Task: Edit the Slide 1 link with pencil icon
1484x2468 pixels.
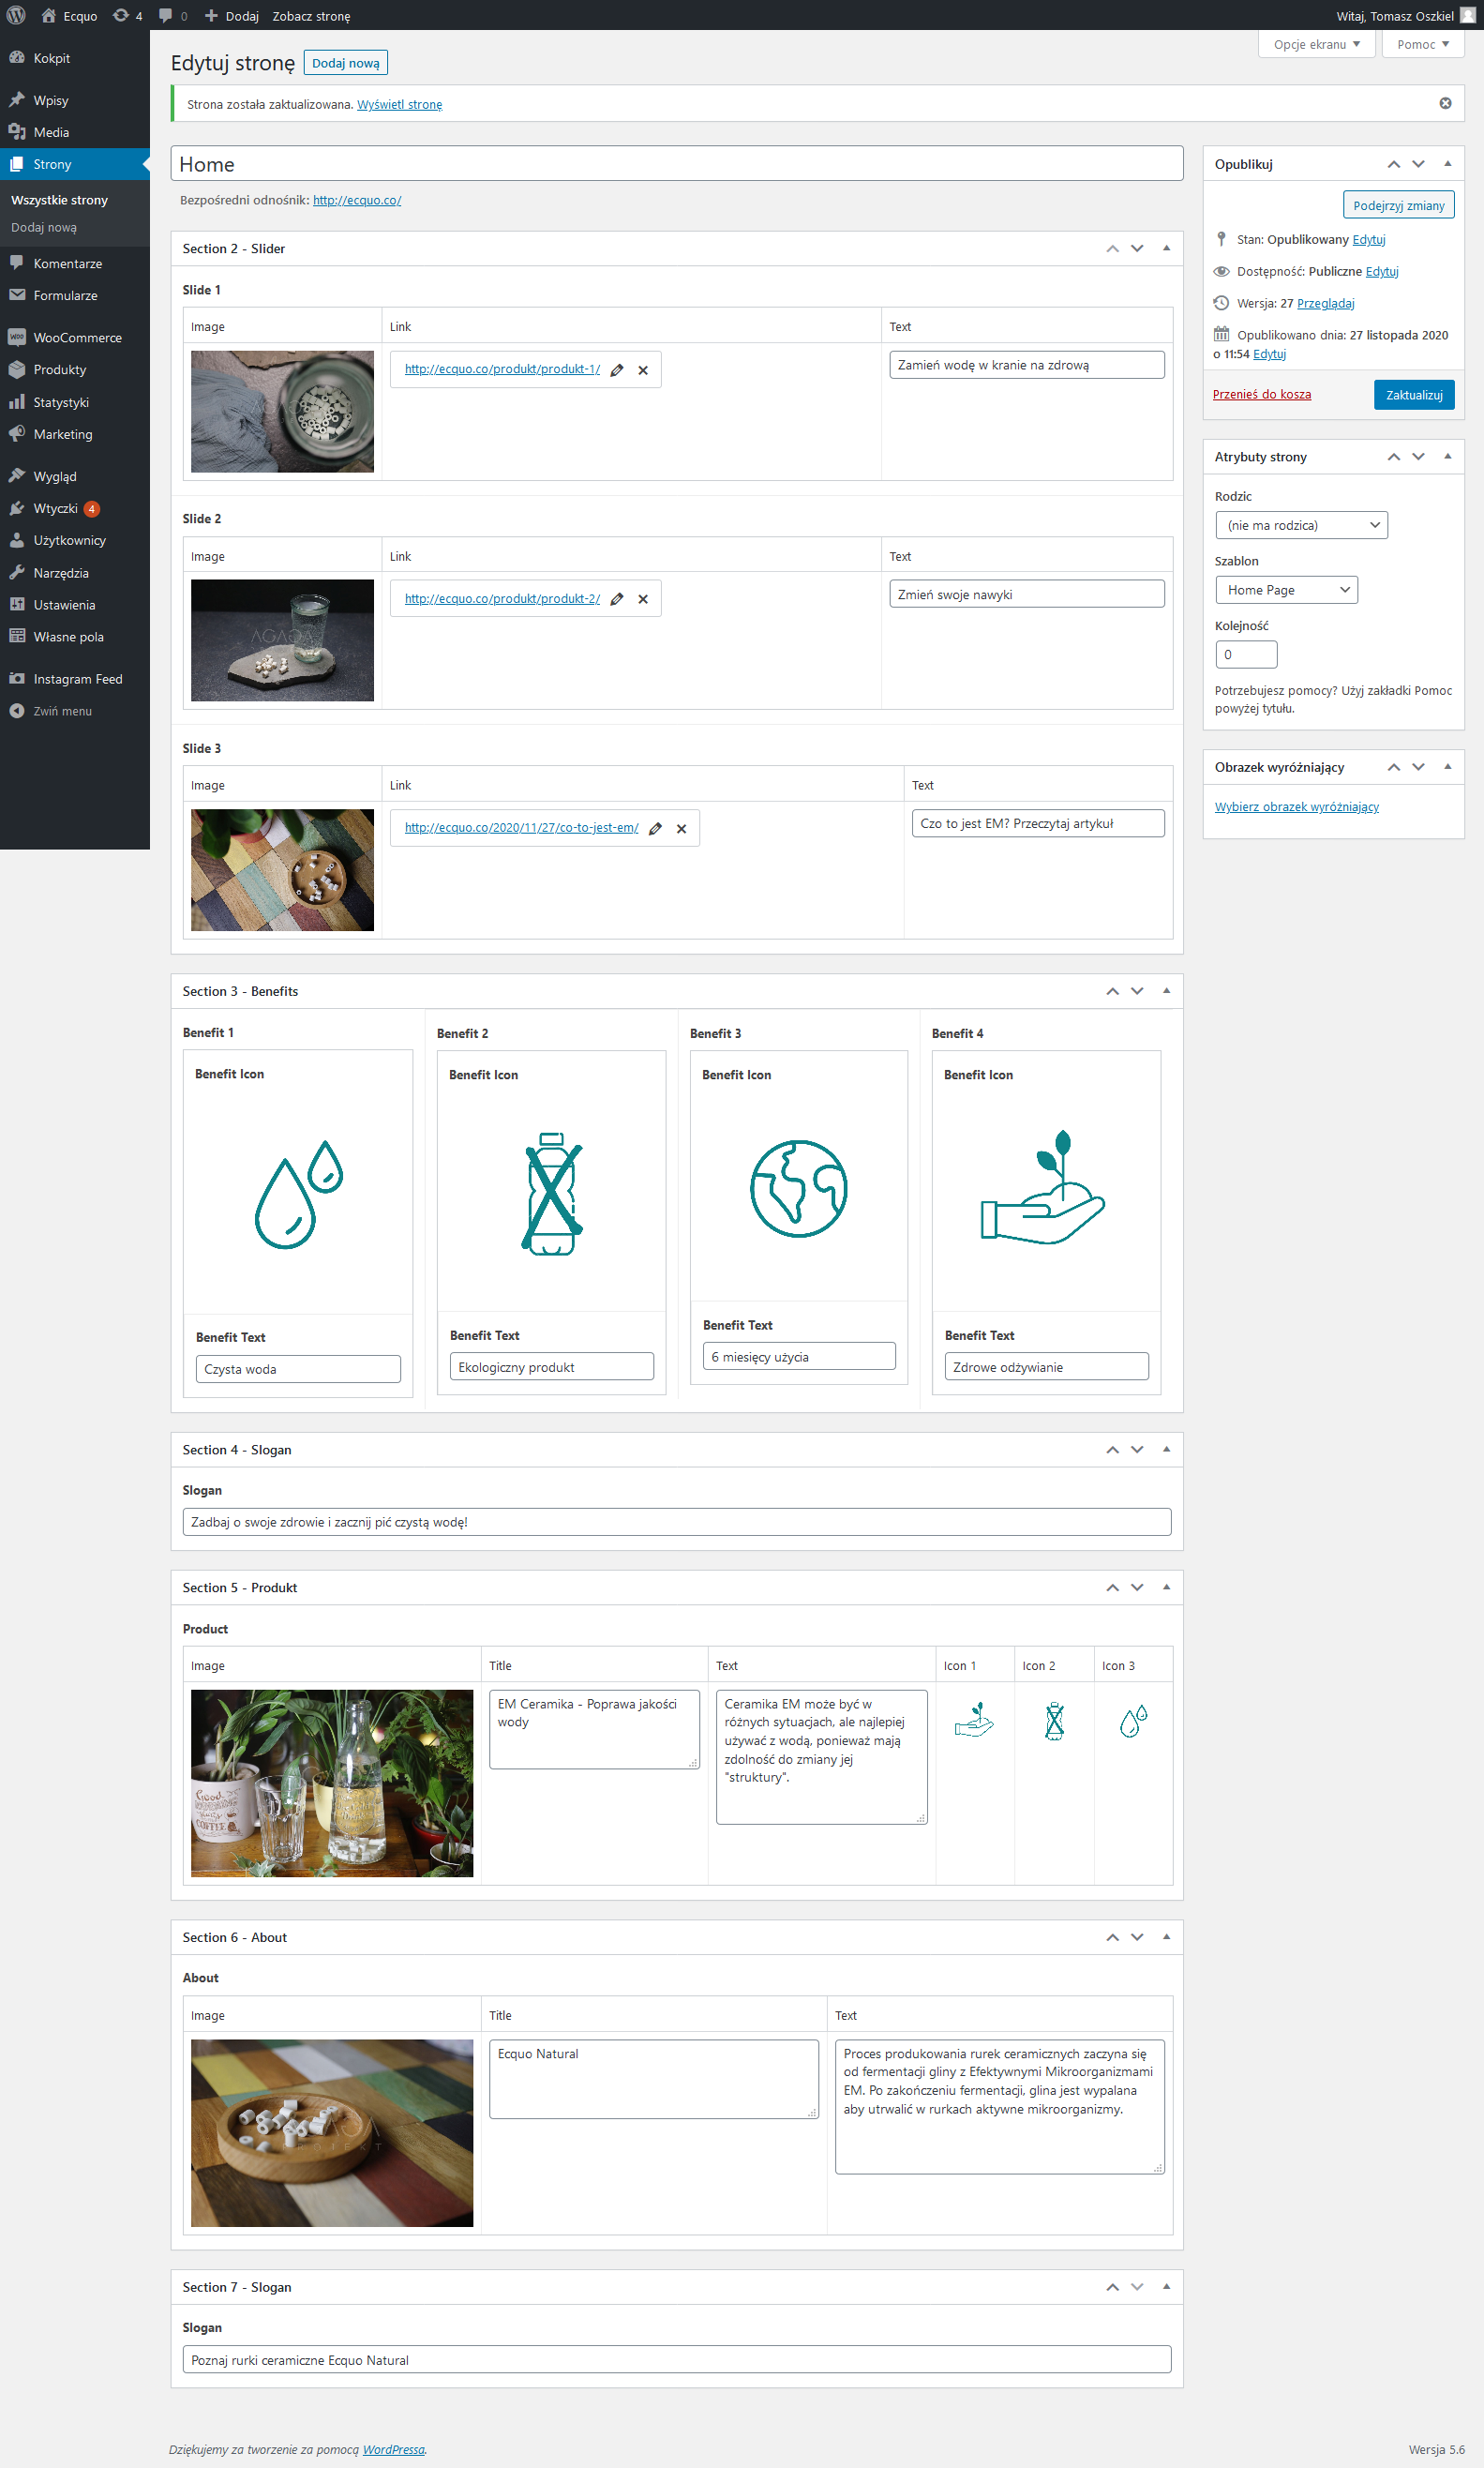Action: [617, 370]
